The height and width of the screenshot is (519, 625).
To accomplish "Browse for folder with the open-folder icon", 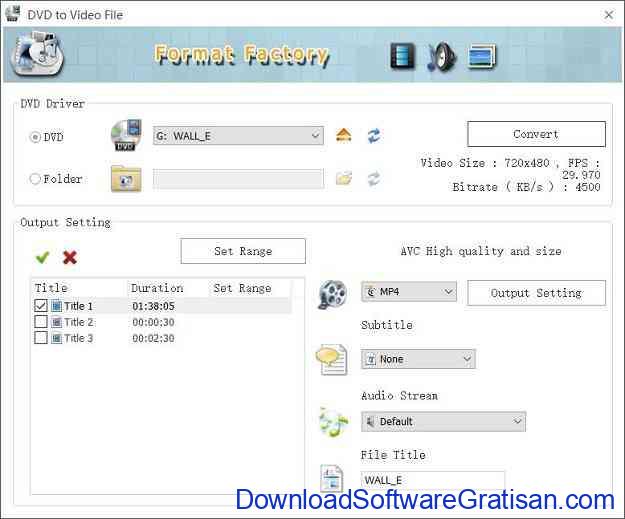I will (x=344, y=178).
